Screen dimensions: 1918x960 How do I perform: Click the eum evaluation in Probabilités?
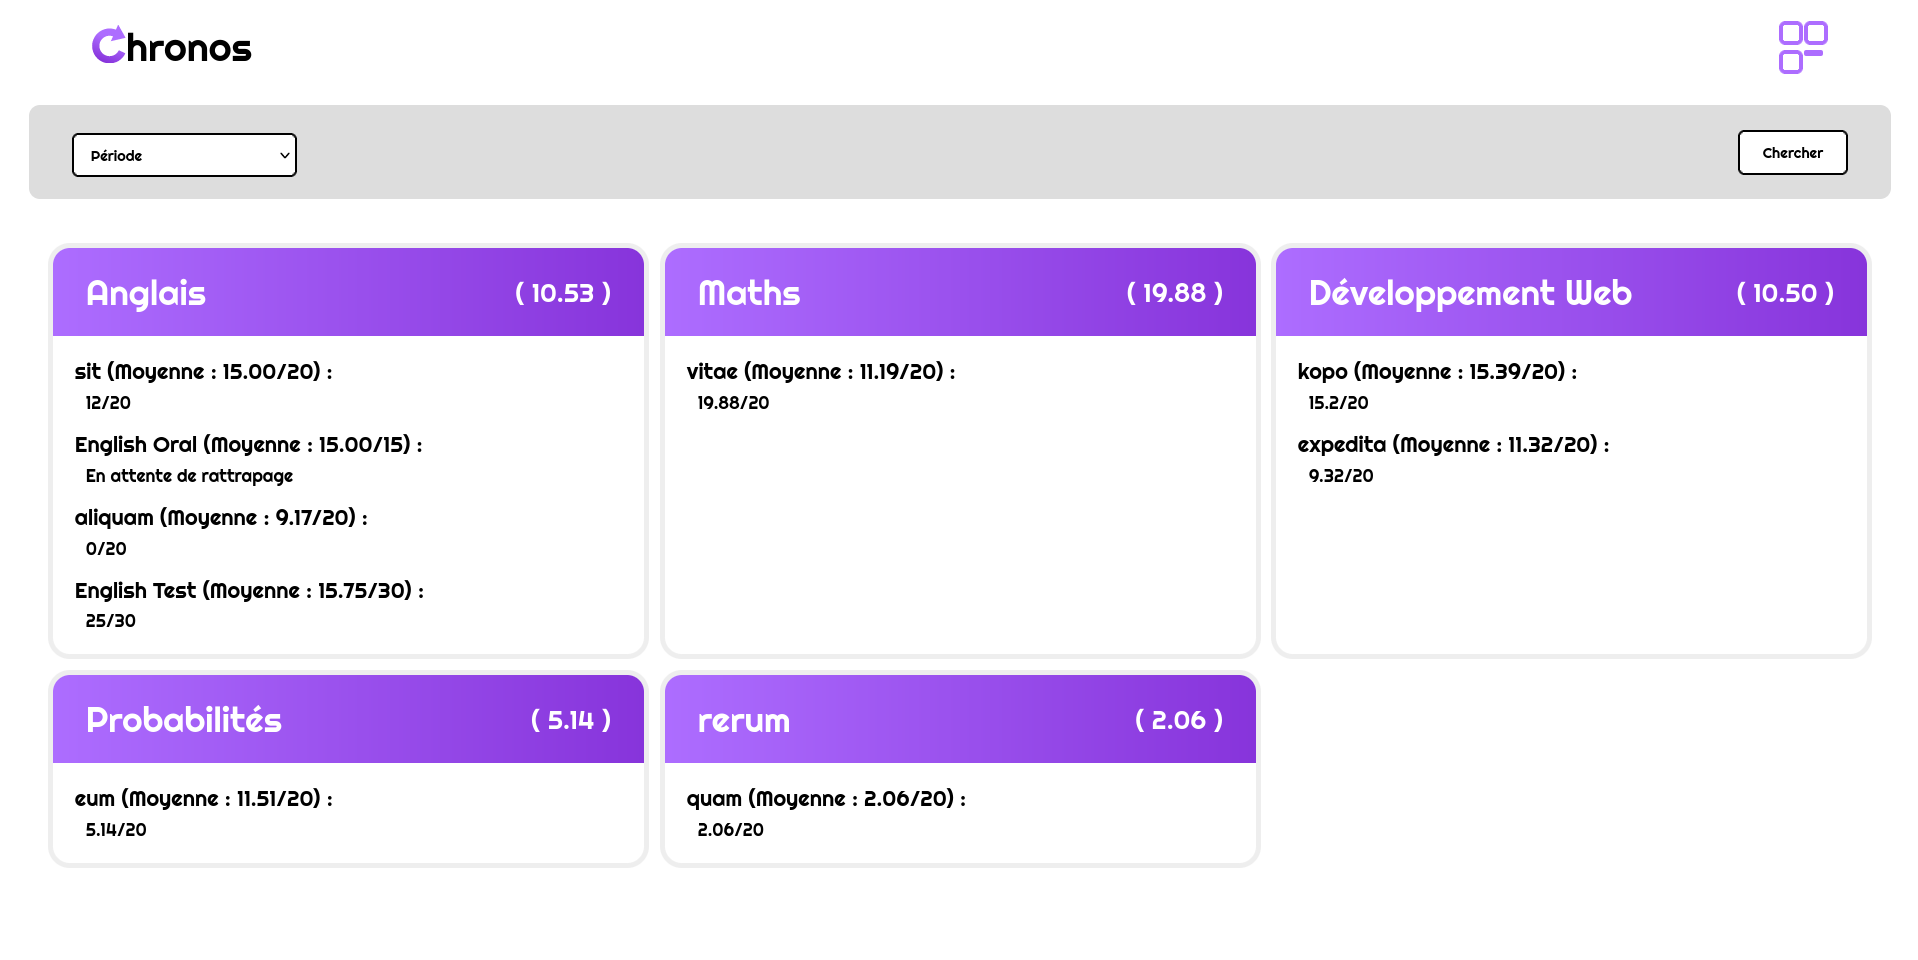click(203, 799)
